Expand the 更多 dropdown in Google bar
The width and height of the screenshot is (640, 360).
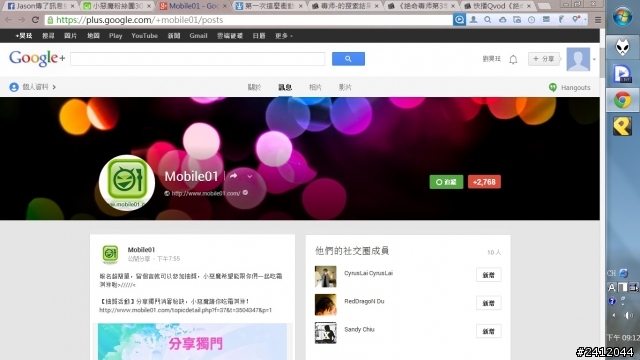(284, 36)
